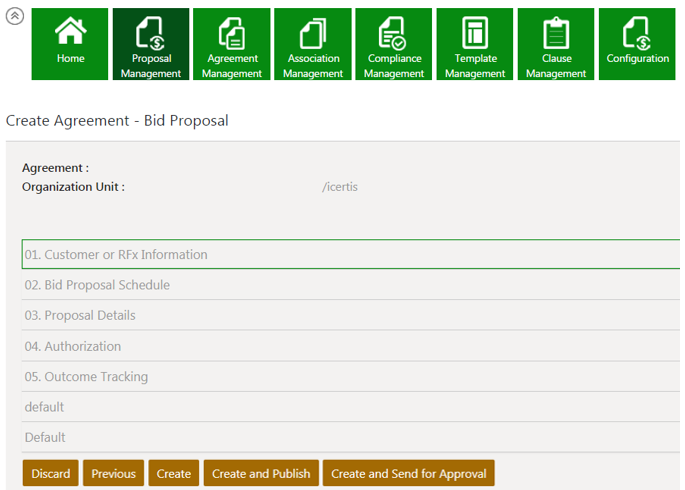
Task: Open the Configuration tile
Action: coord(637,44)
